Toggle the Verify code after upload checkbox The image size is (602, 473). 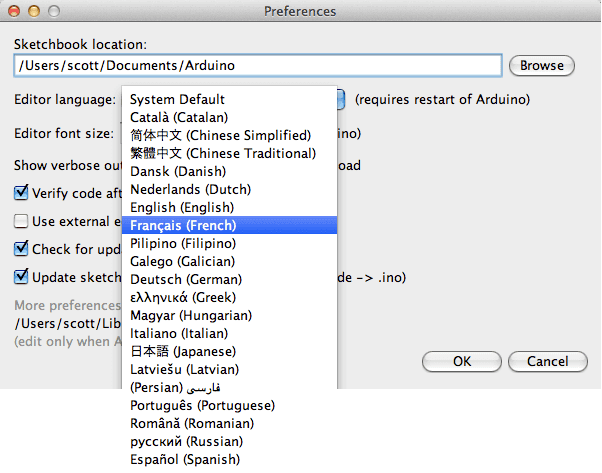point(21,193)
